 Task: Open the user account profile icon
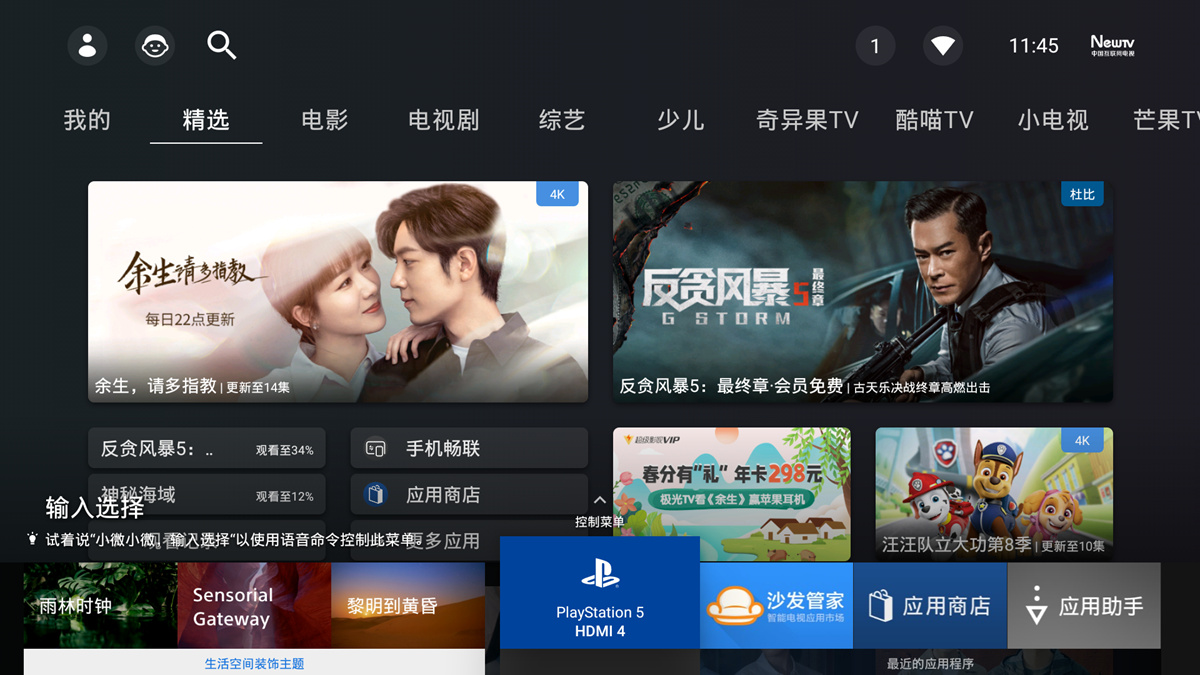click(87, 45)
